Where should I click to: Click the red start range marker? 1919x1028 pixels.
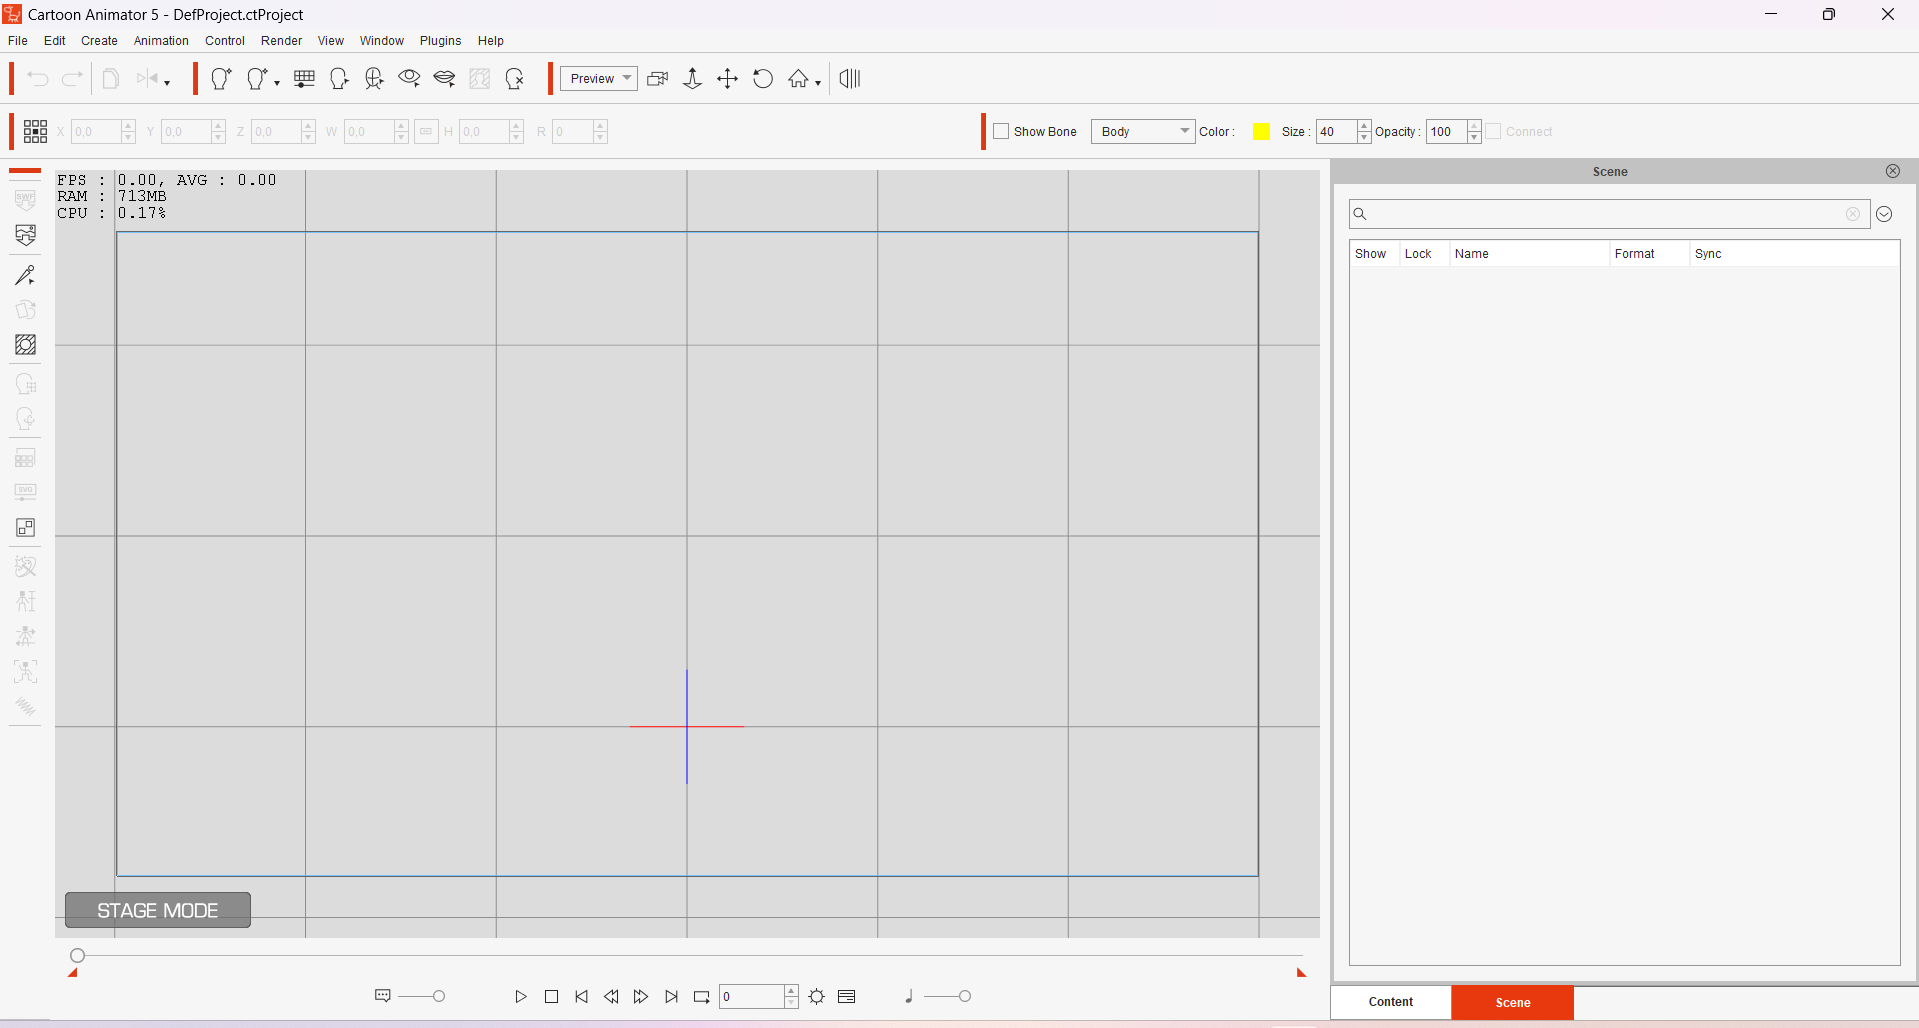[x=73, y=972]
